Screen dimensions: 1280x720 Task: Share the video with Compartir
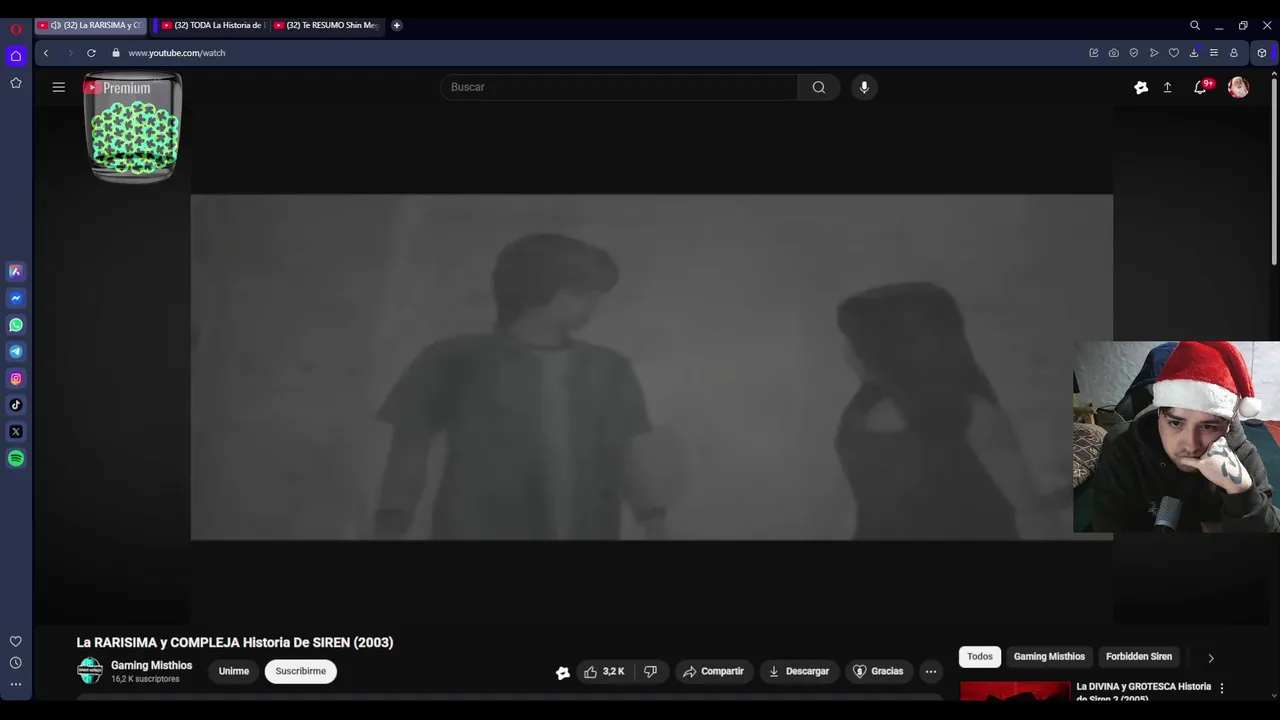pyautogui.click(x=713, y=672)
